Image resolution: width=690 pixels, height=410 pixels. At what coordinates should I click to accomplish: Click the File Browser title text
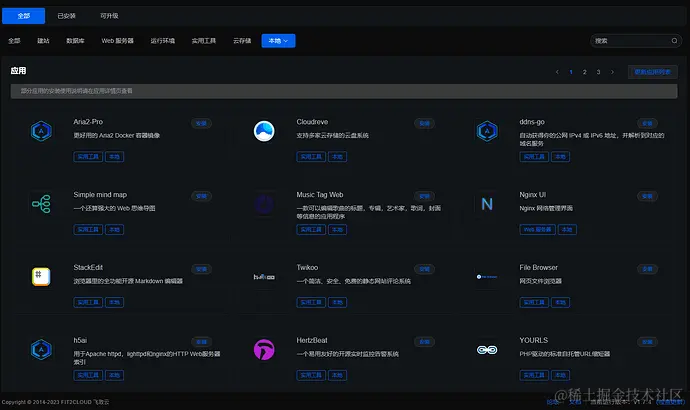(x=538, y=267)
